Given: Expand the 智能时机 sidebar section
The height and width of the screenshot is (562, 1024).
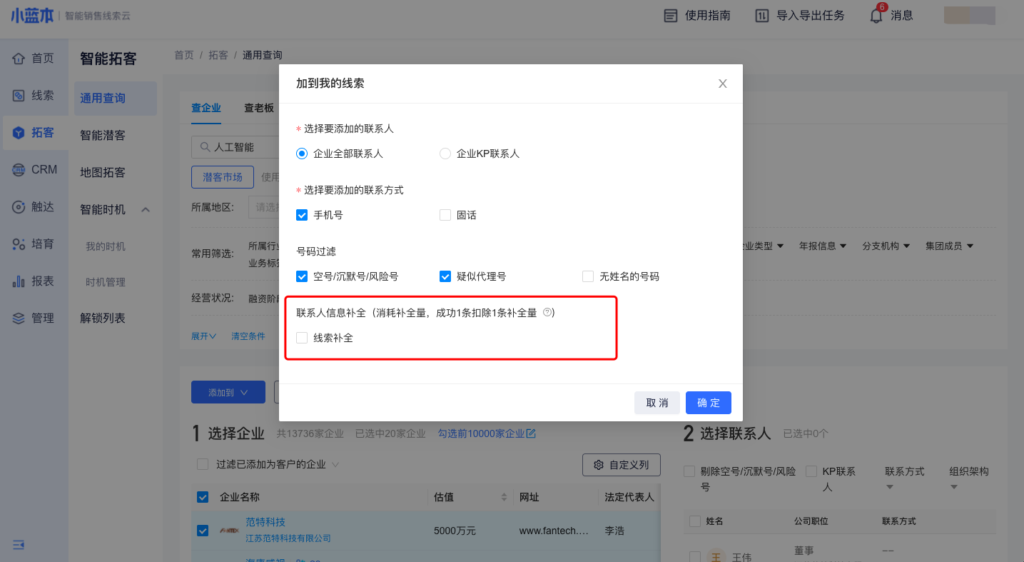Looking at the screenshot, I should click(x=145, y=210).
